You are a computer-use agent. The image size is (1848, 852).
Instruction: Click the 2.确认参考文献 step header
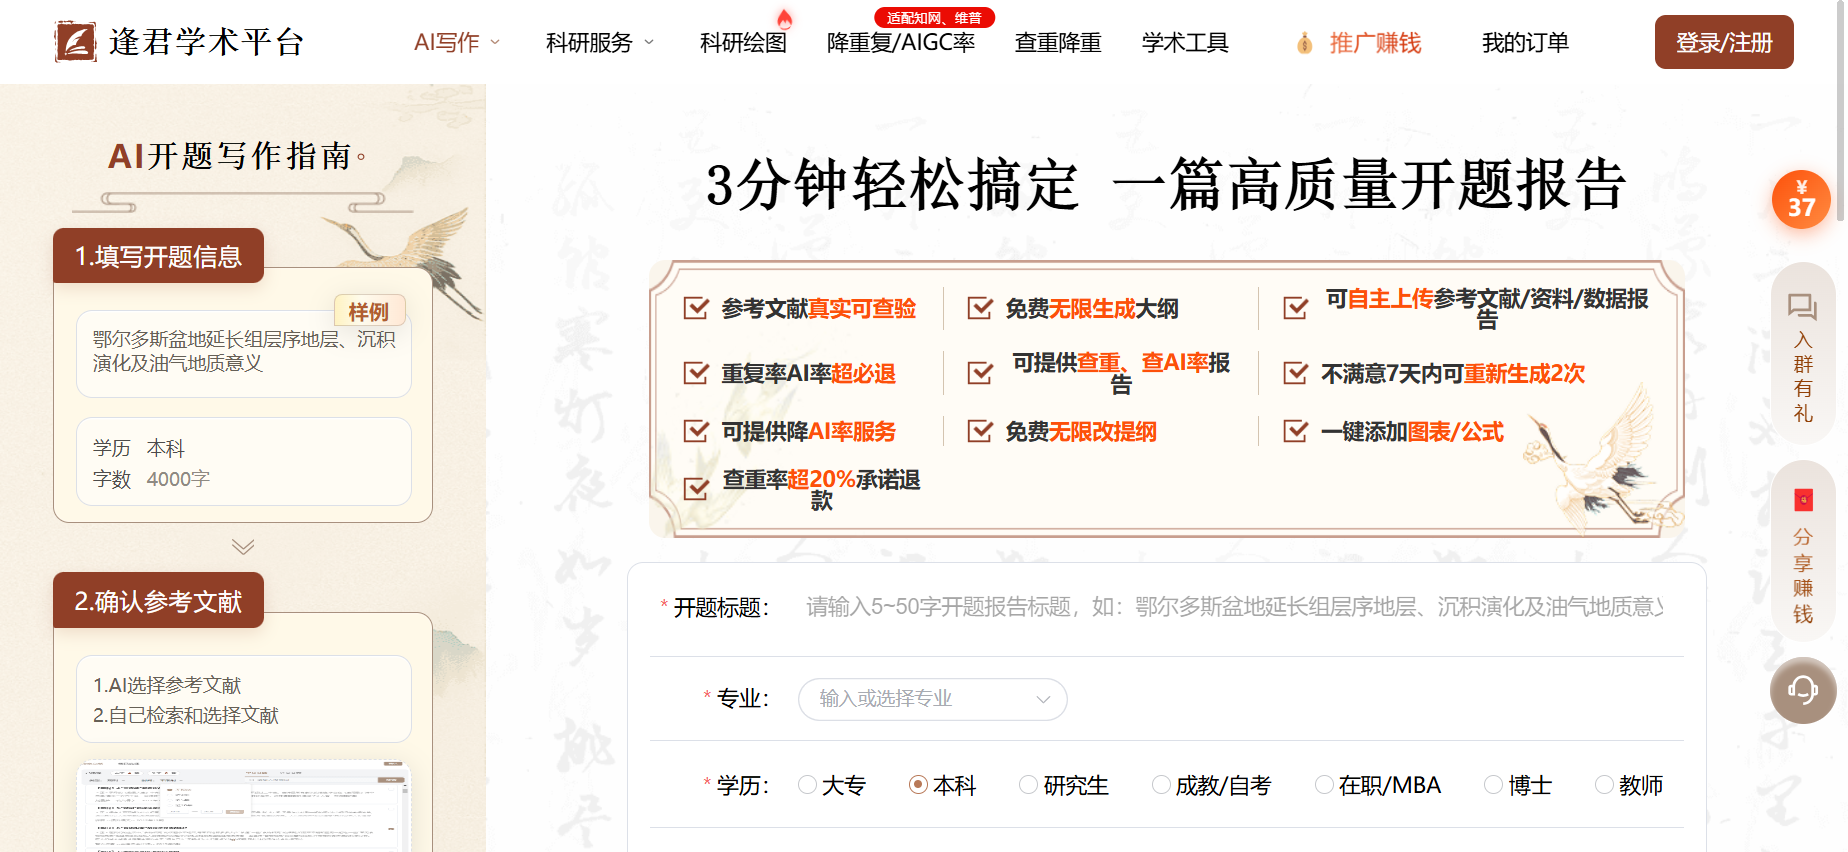159,600
